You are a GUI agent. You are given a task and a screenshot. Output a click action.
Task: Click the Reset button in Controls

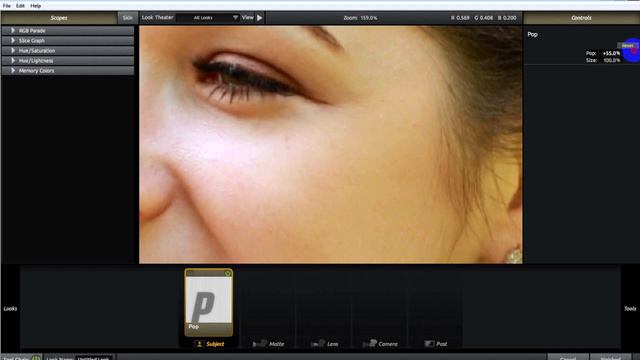coord(627,46)
